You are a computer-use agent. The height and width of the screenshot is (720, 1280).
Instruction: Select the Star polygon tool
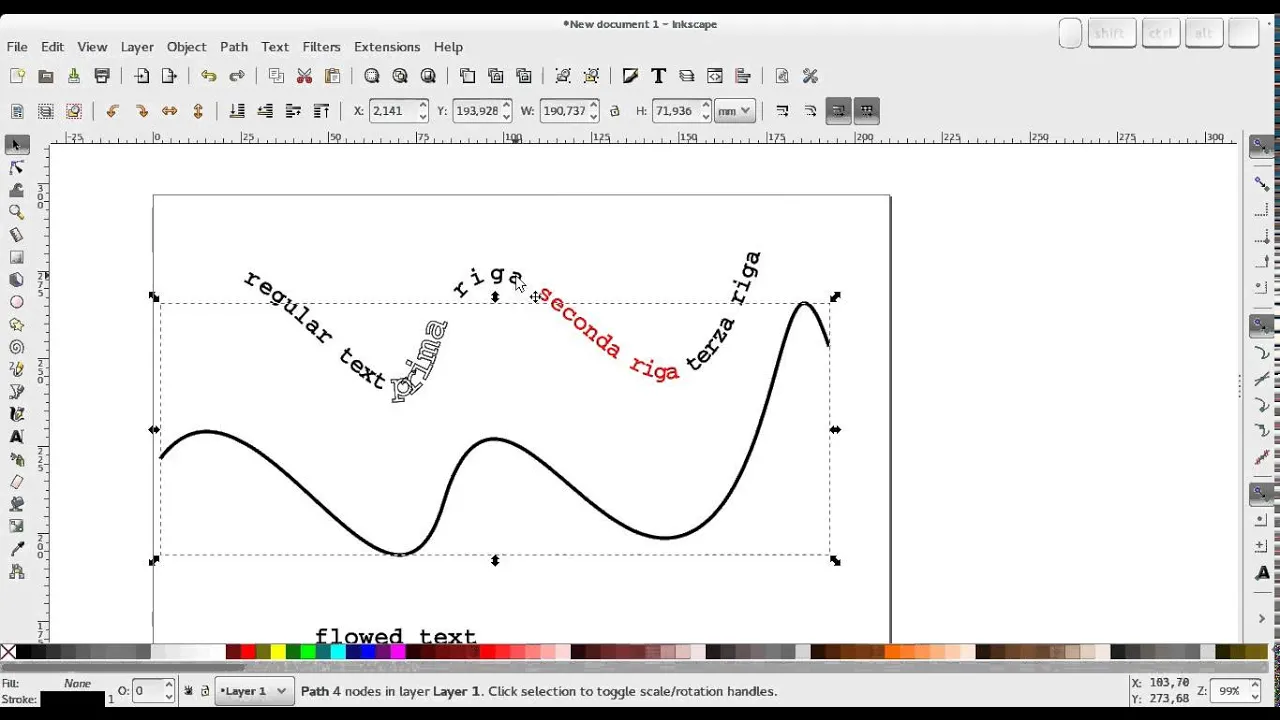(16, 325)
